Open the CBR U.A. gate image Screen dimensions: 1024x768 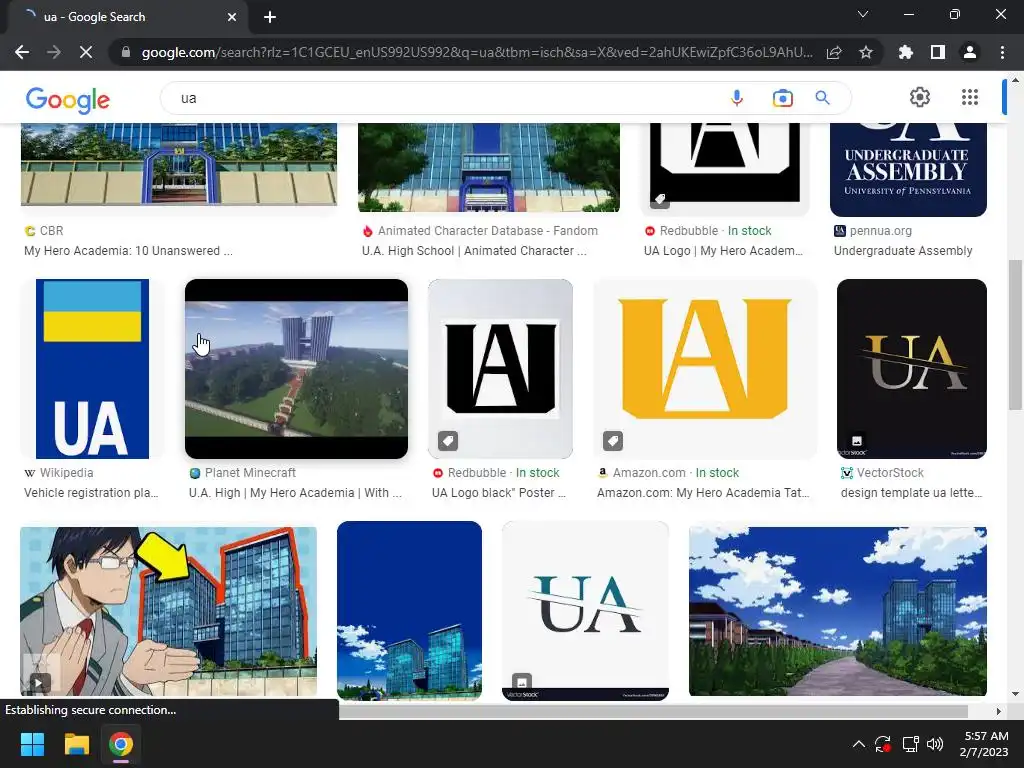(179, 165)
